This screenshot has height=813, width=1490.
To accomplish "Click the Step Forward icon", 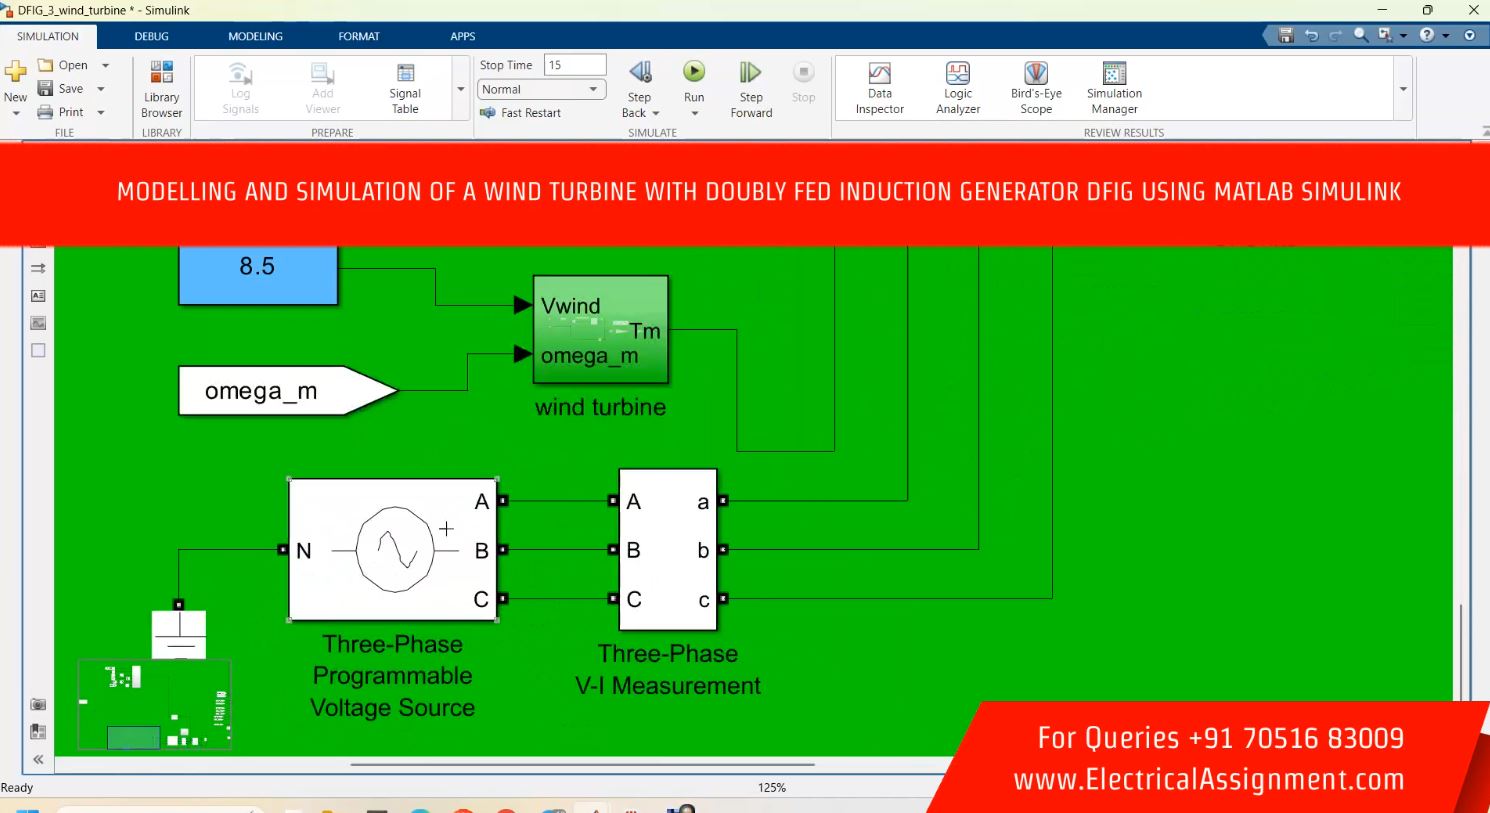I will (751, 73).
